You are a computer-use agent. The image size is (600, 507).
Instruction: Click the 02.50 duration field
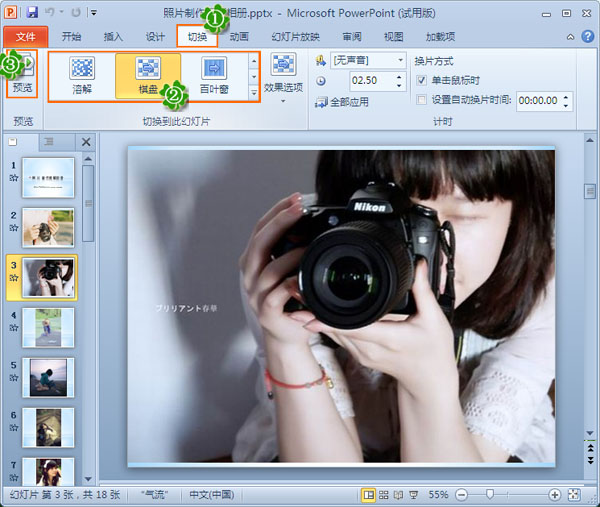[x=372, y=80]
